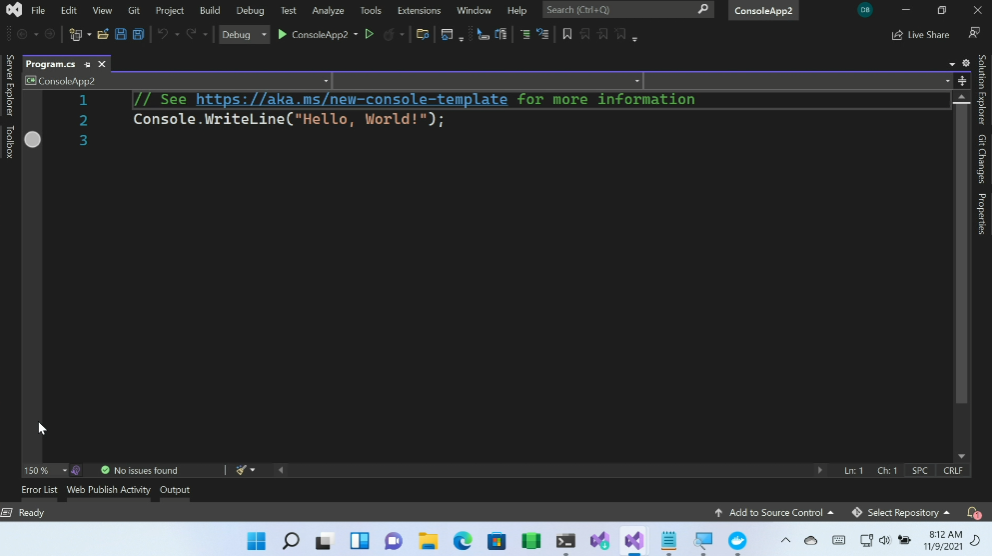Image resolution: width=992 pixels, height=556 pixels.
Task: Switch to the Error List tab
Action: pos(39,490)
